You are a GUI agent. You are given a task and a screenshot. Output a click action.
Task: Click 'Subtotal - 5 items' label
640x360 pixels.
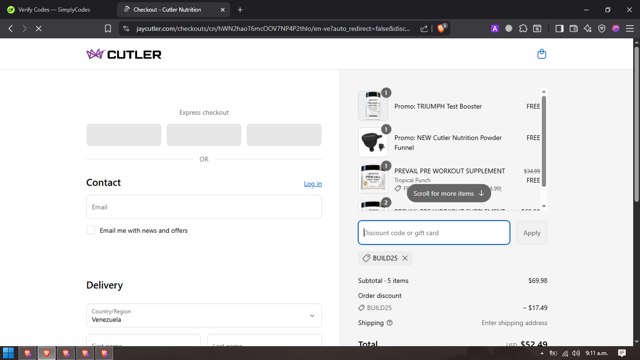tap(383, 280)
